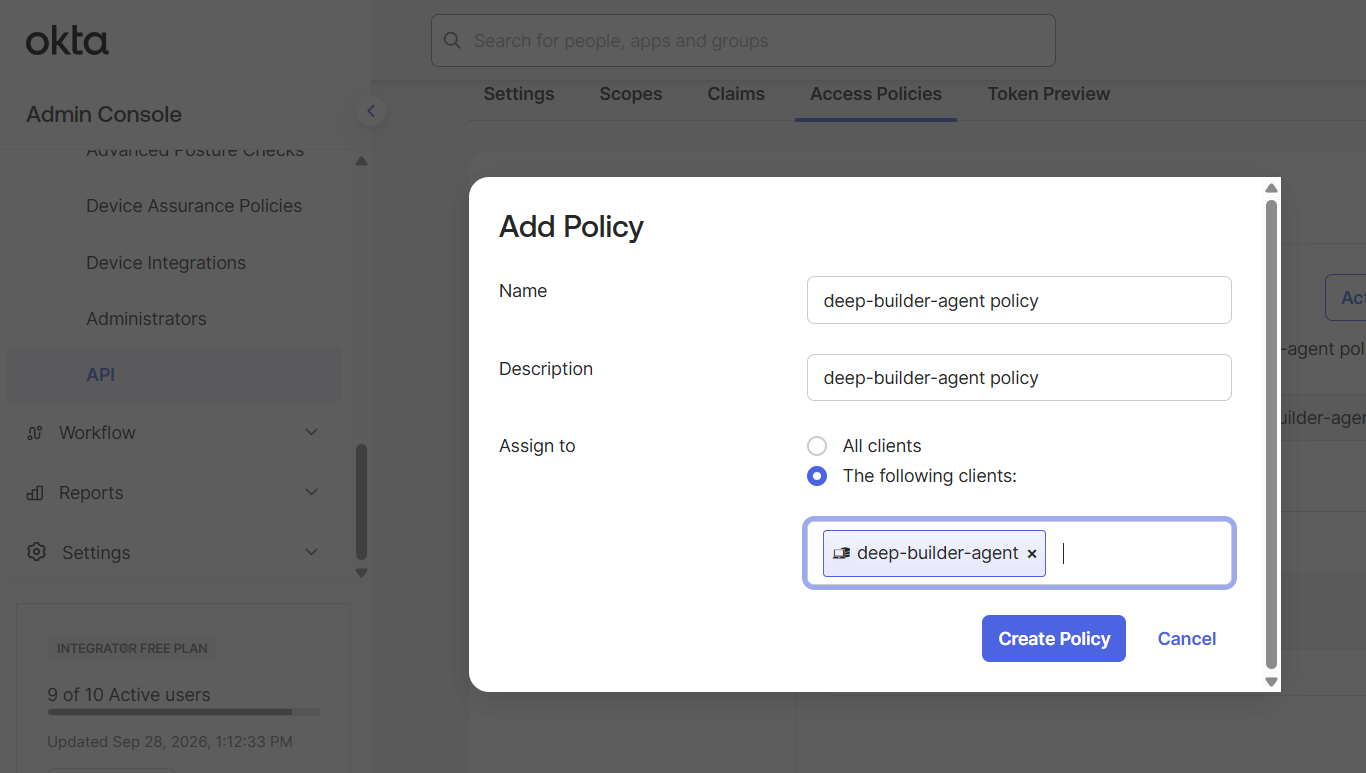Open the Access Policies tab

(x=876, y=94)
